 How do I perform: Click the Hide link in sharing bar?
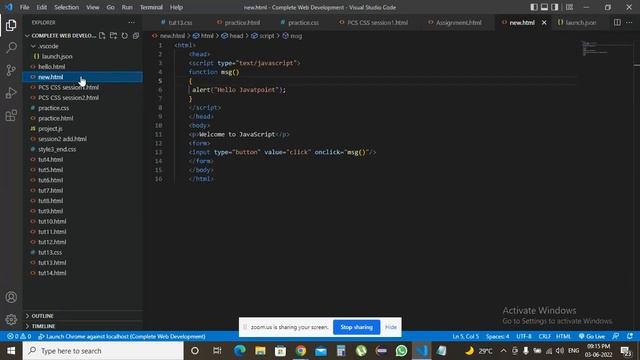point(391,327)
